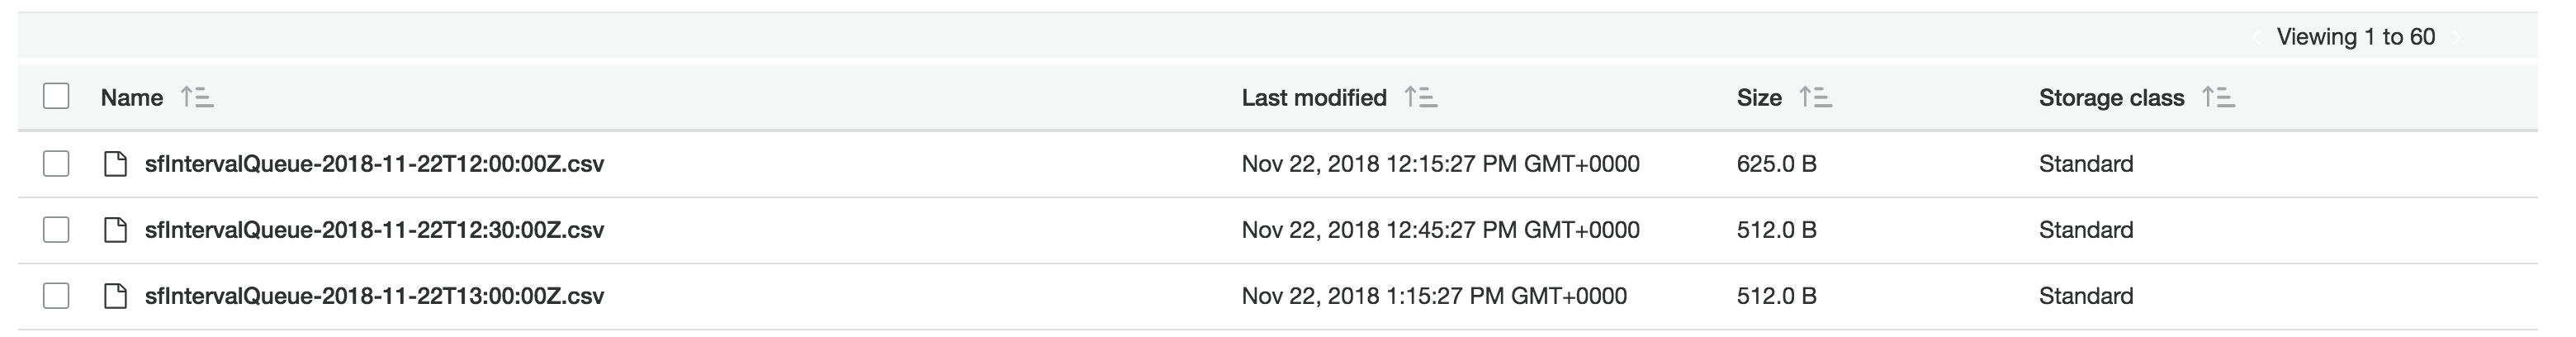This screenshot has height=337, width=2576.
Task: Go to next page arrow
Action: click(2457, 37)
